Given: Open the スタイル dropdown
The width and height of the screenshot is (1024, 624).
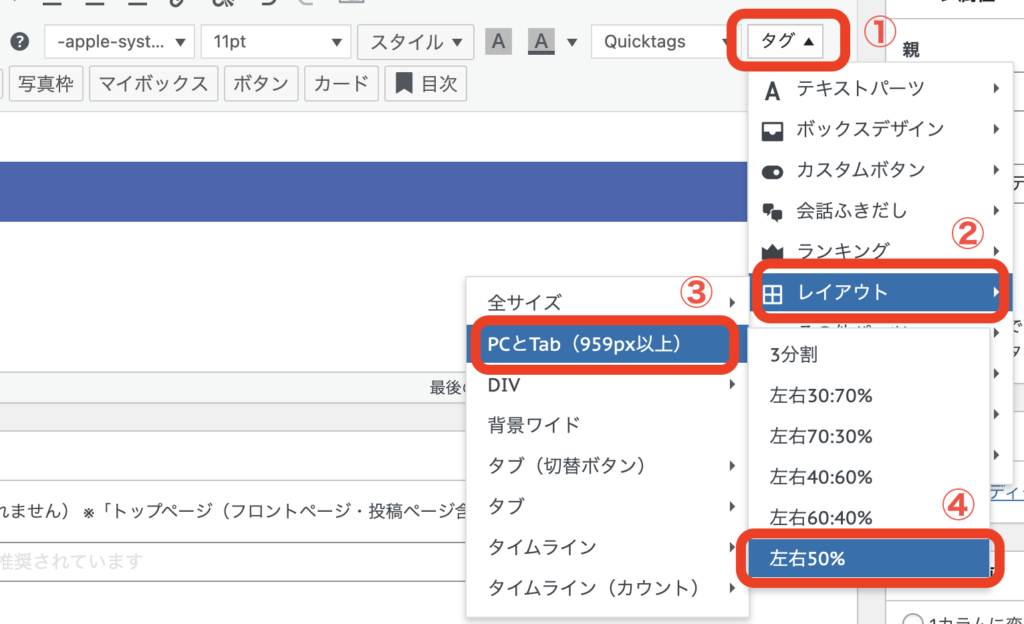Looking at the screenshot, I should tap(415, 42).
